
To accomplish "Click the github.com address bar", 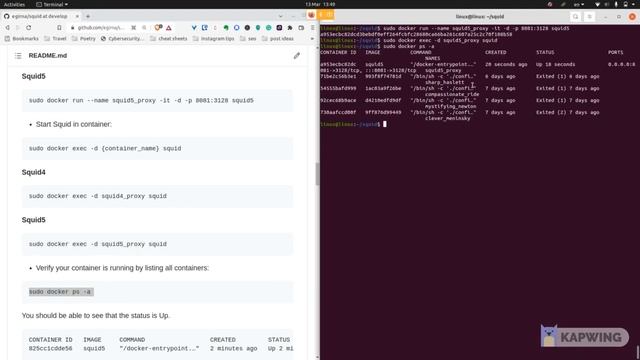I will 100,28.
